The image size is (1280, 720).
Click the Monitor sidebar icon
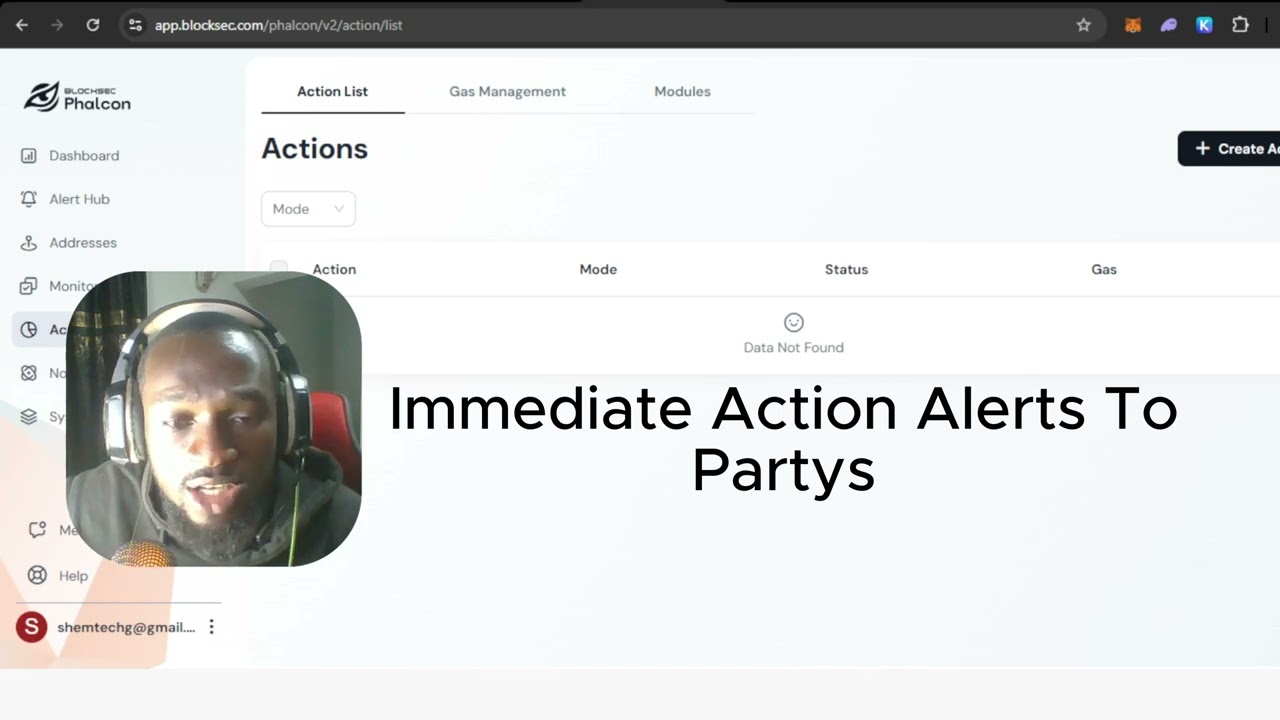(x=29, y=286)
